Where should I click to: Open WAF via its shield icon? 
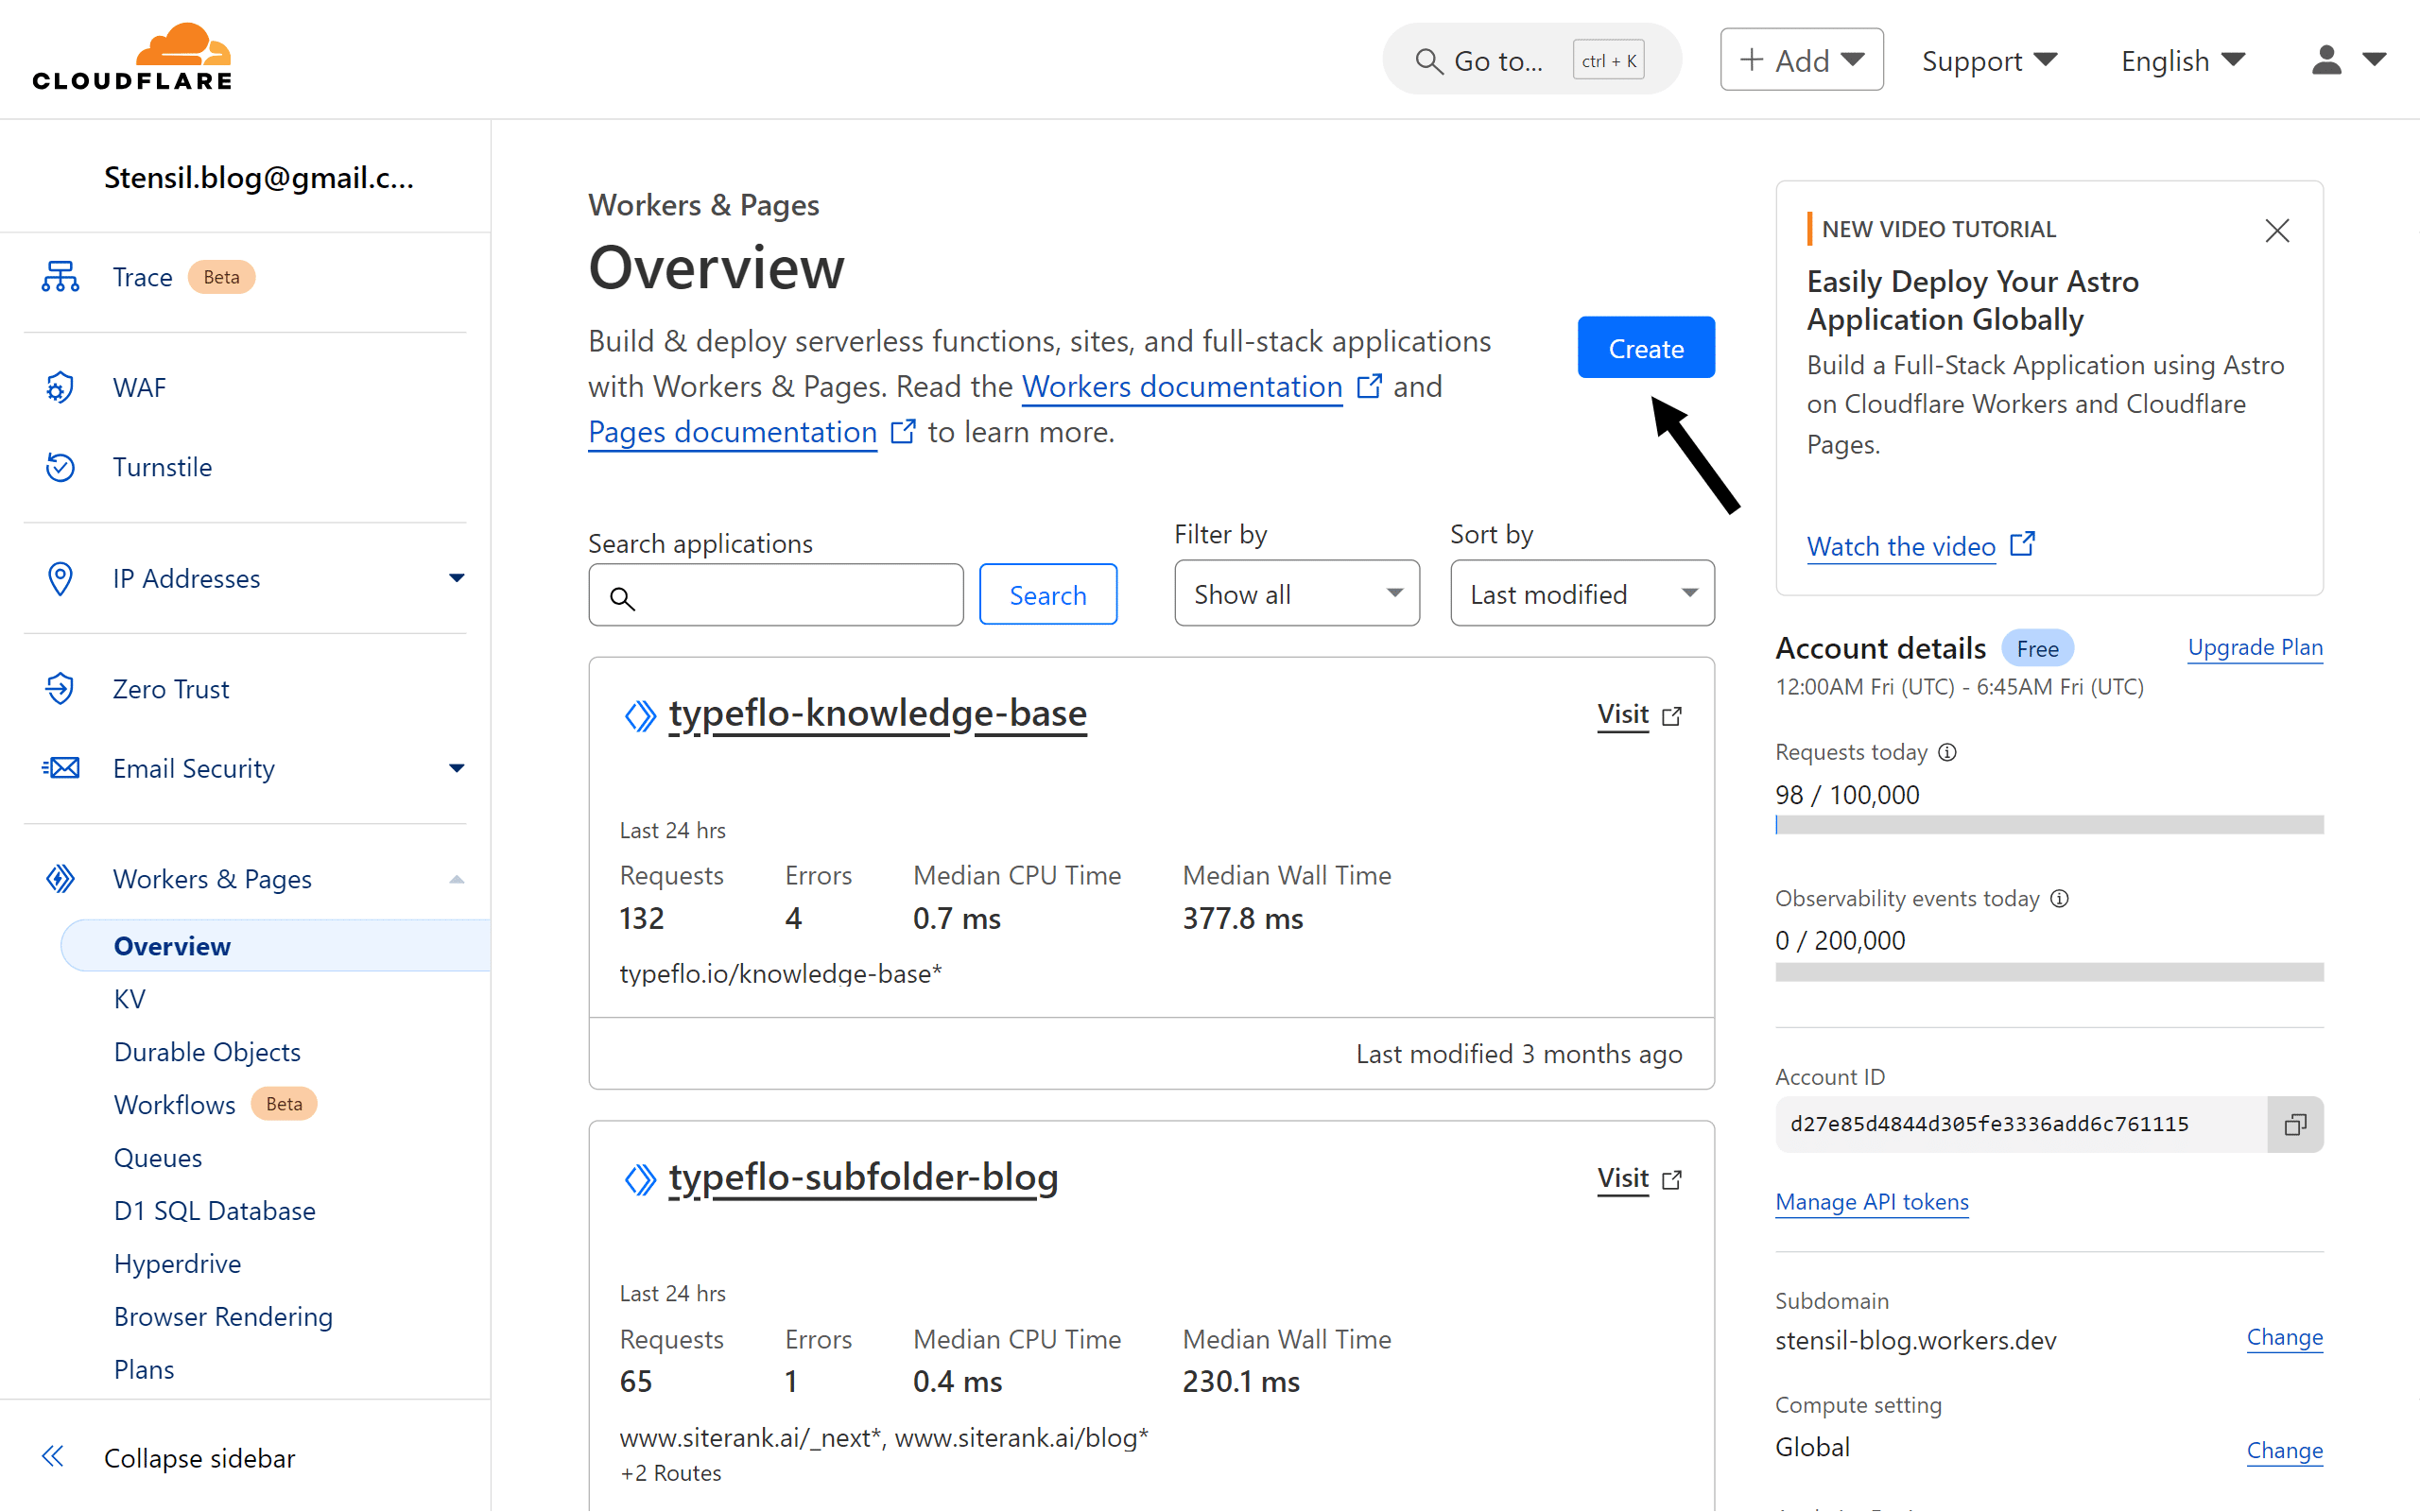pos(60,387)
